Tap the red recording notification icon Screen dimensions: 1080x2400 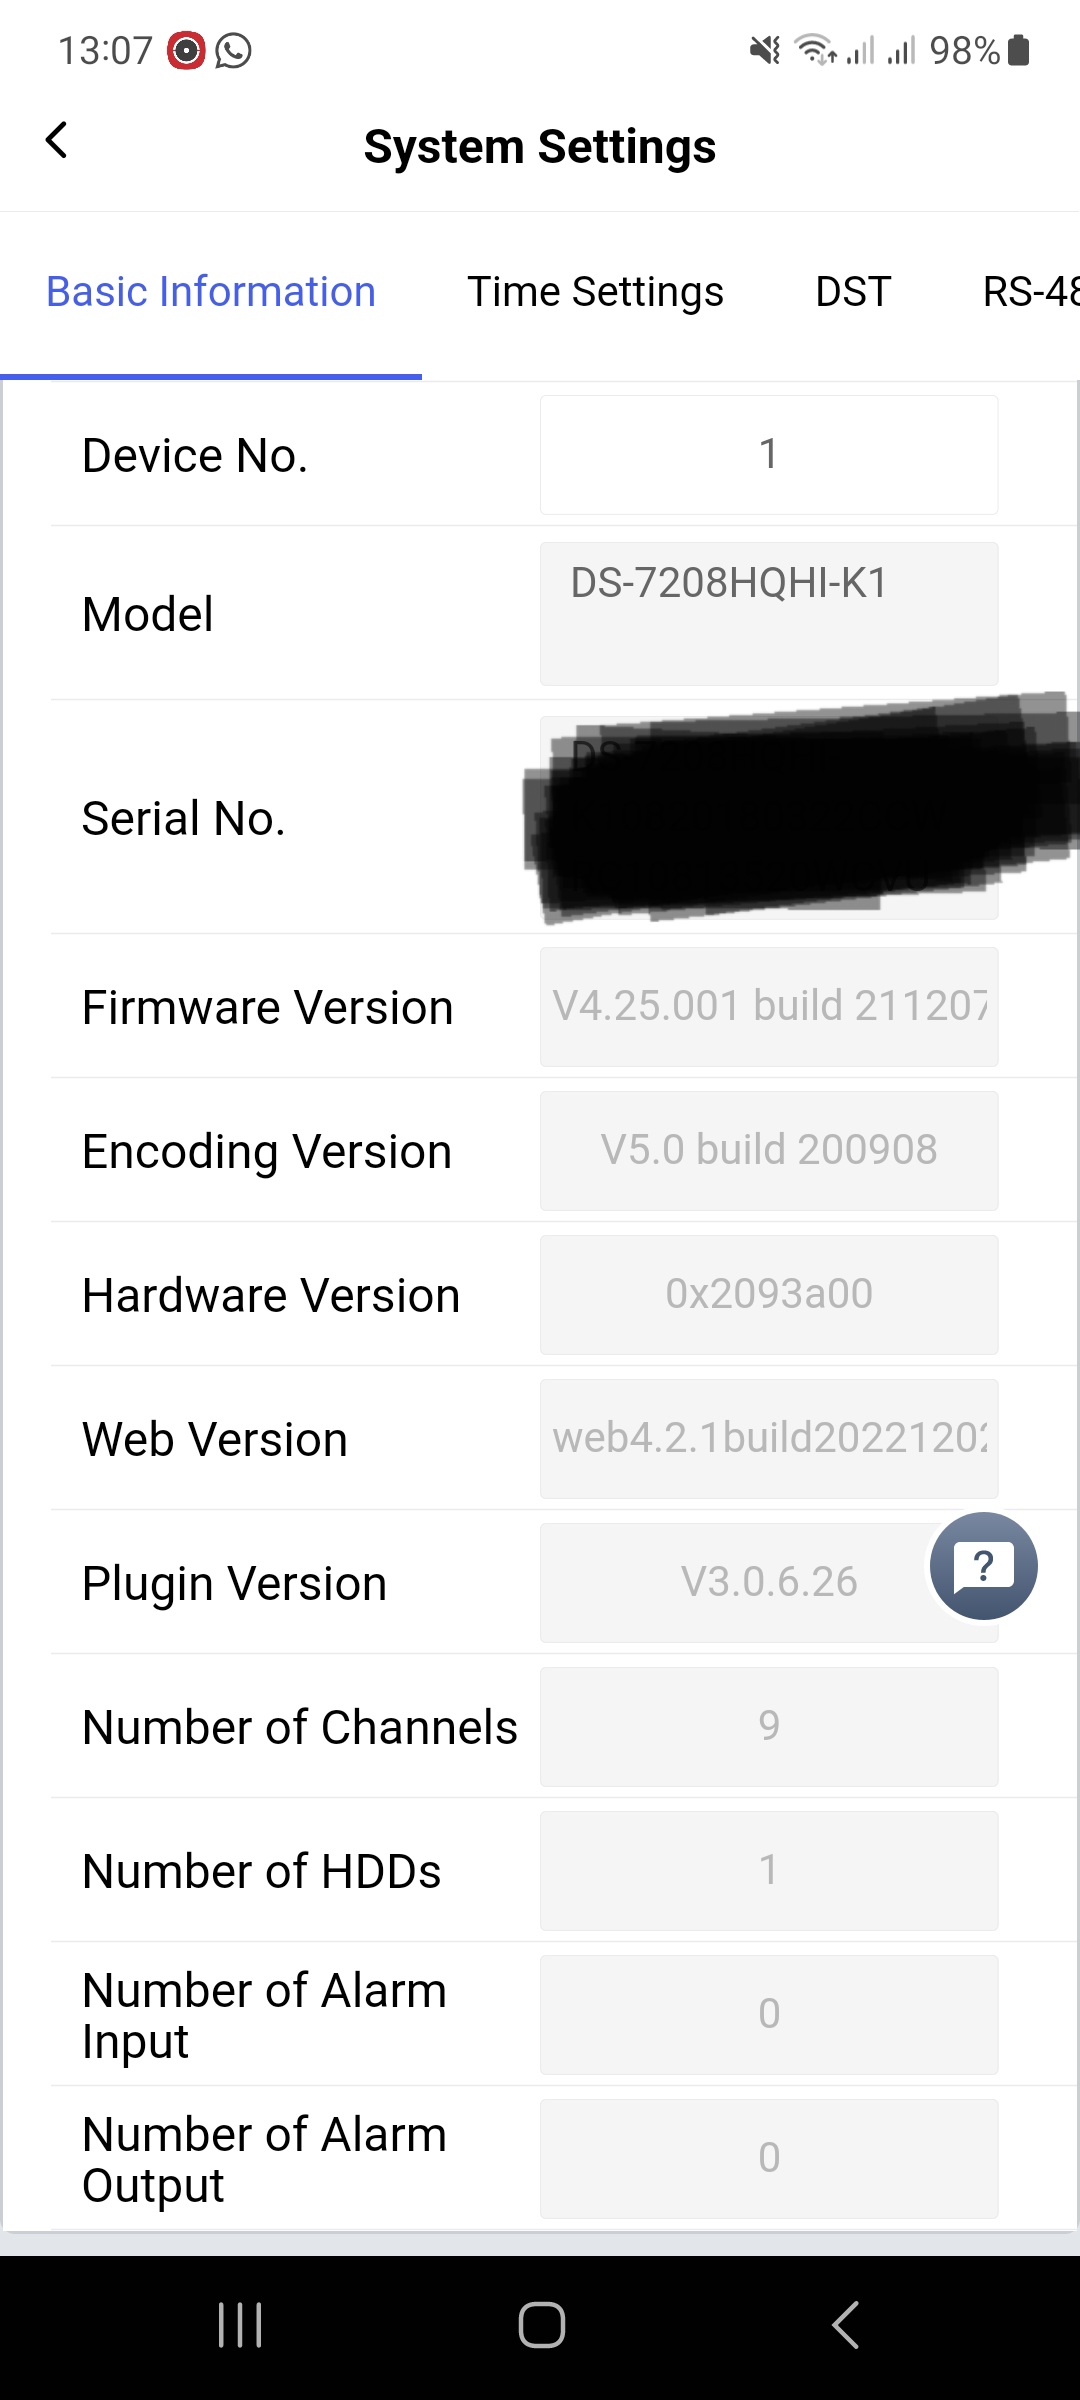click(186, 50)
